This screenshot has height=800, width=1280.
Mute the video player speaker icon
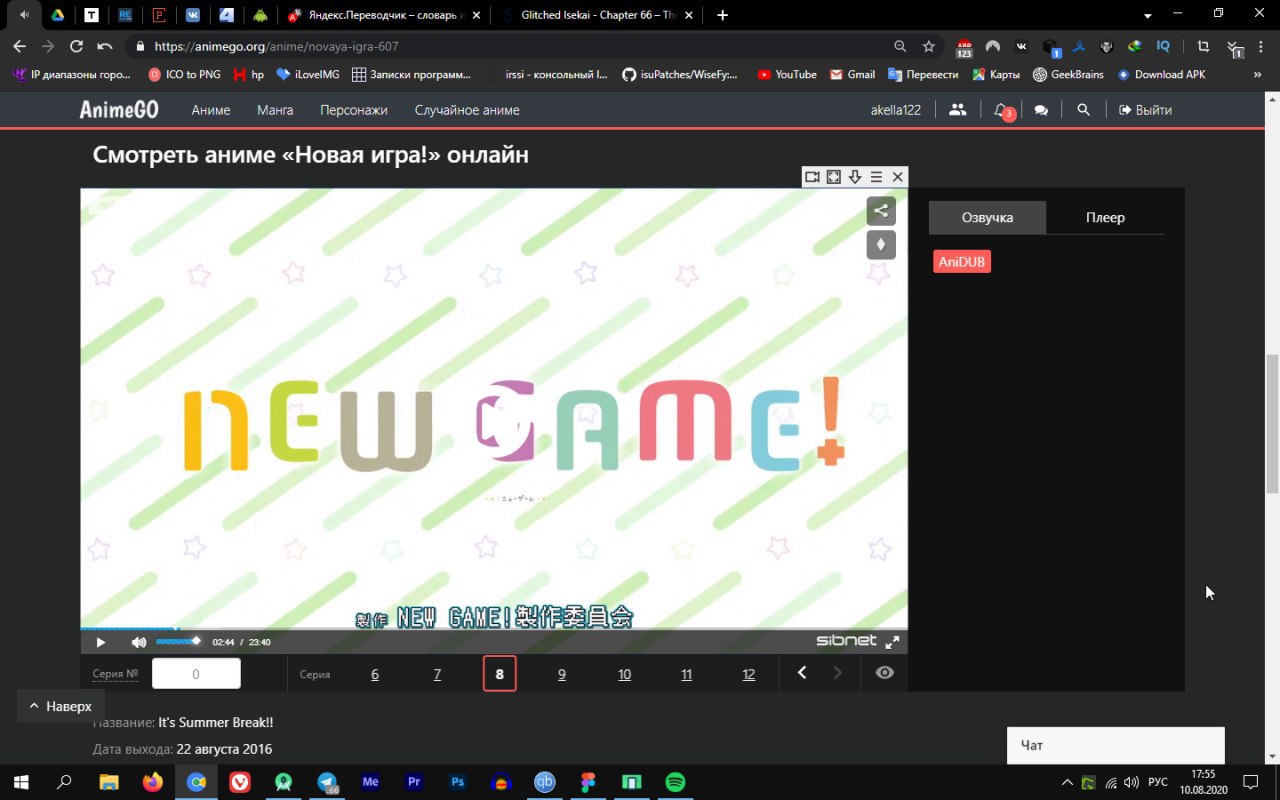tap(139, 642)
